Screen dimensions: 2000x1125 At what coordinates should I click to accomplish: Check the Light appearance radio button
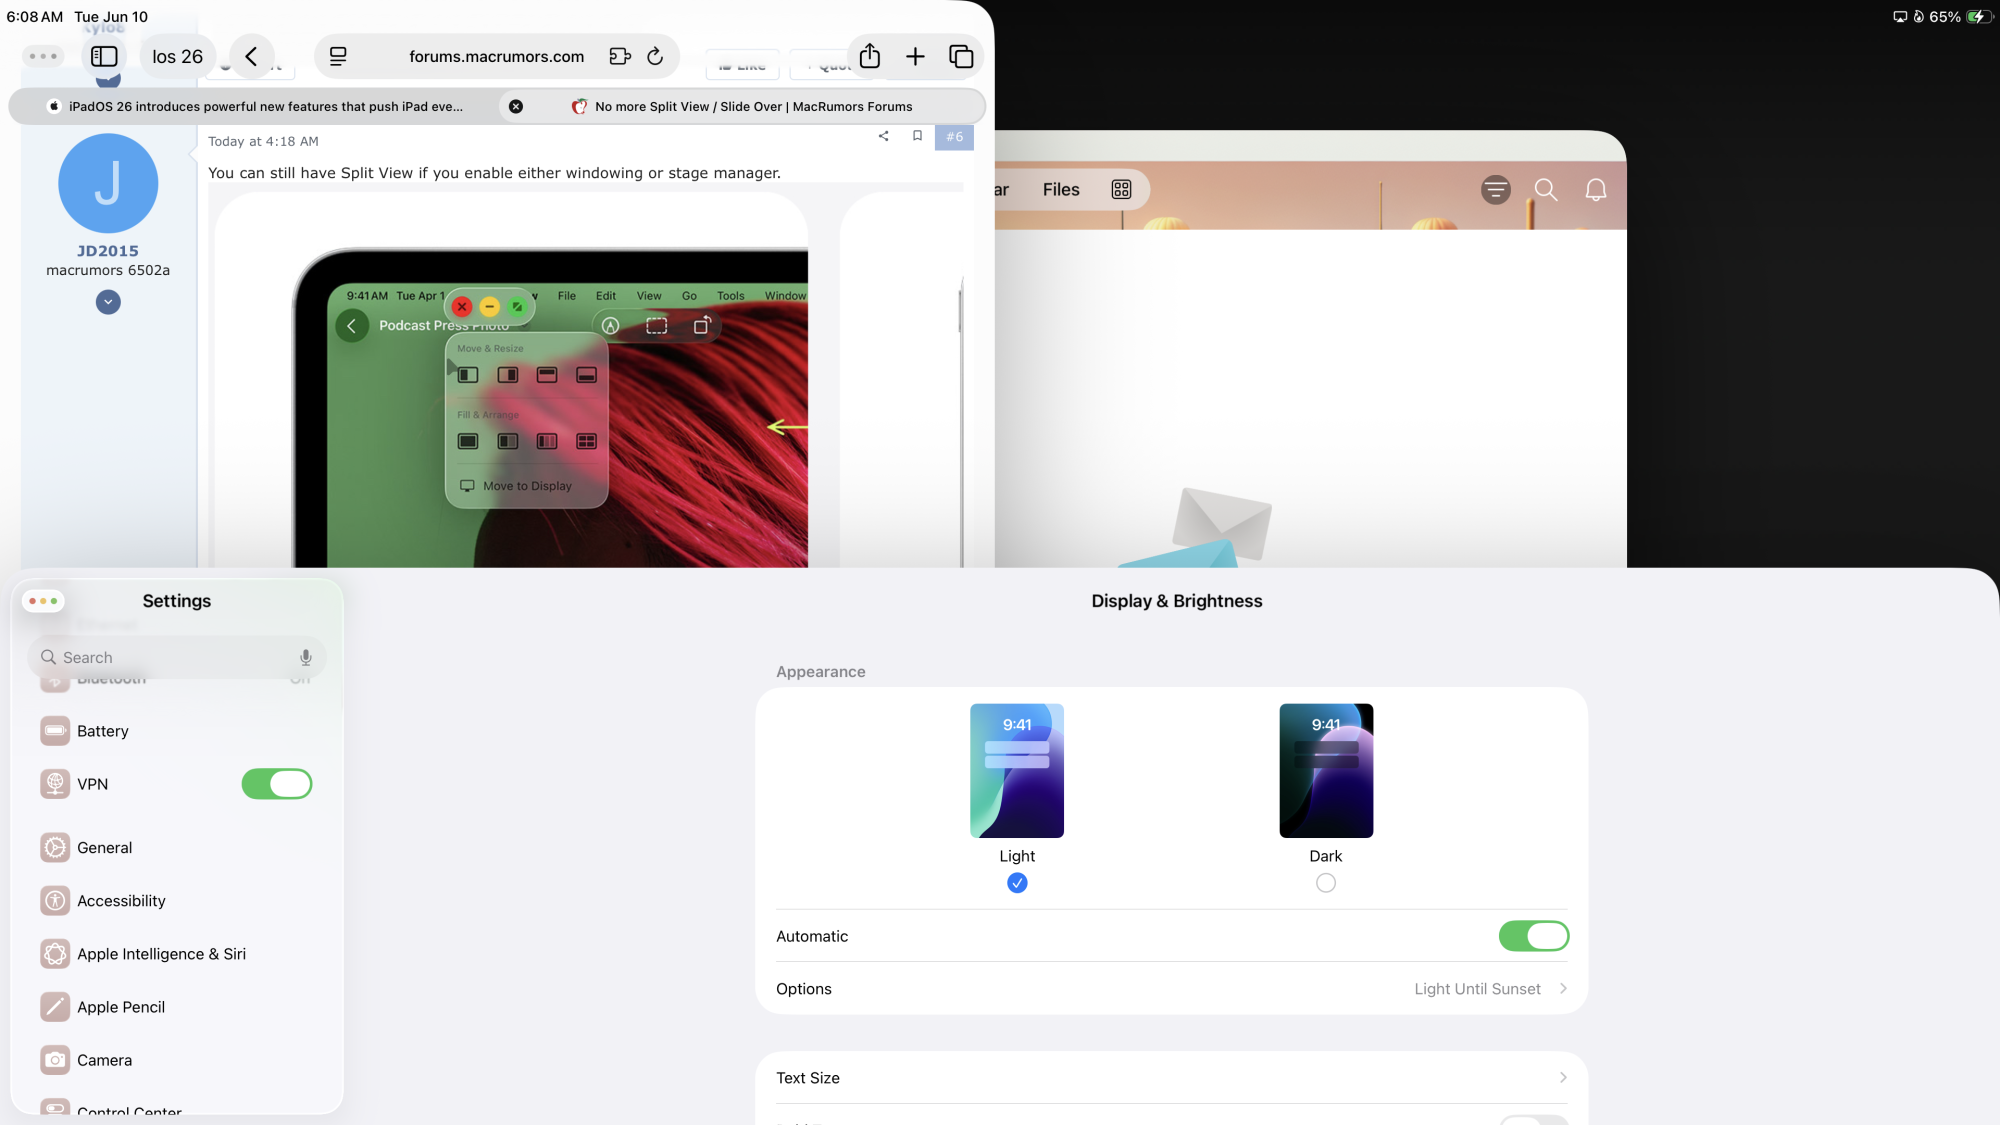(1017, 883)
